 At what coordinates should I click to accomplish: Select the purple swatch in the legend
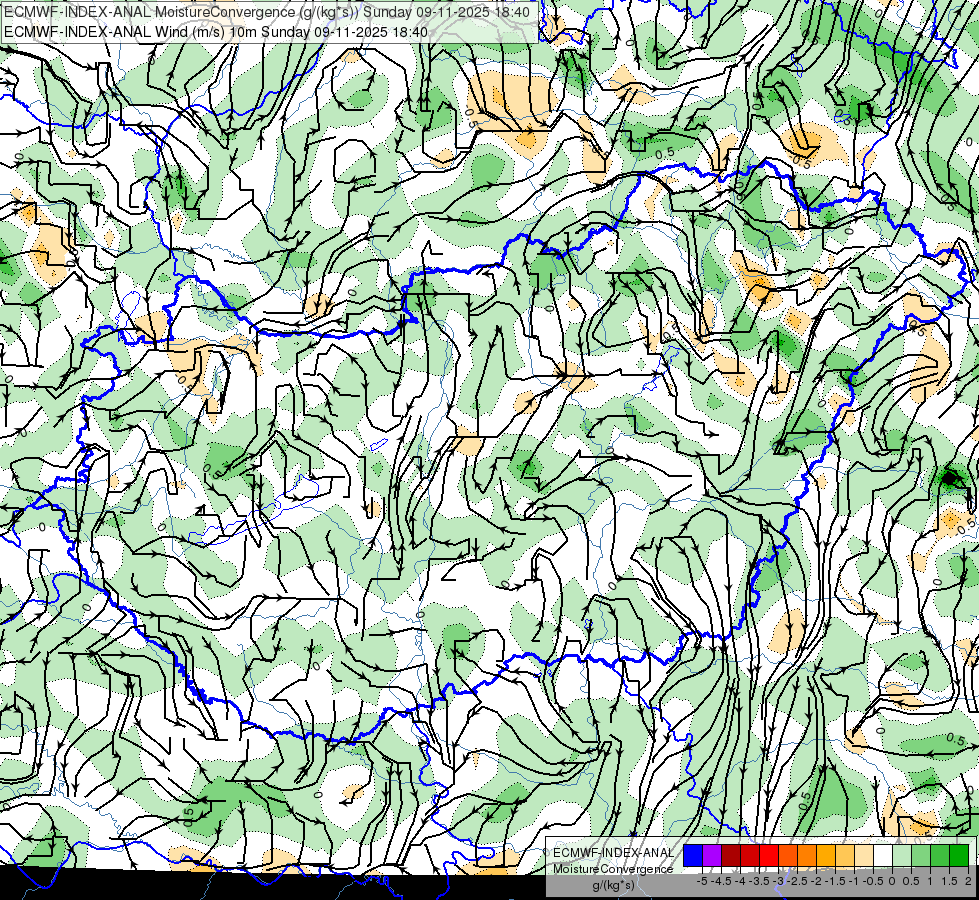[712, 855]
